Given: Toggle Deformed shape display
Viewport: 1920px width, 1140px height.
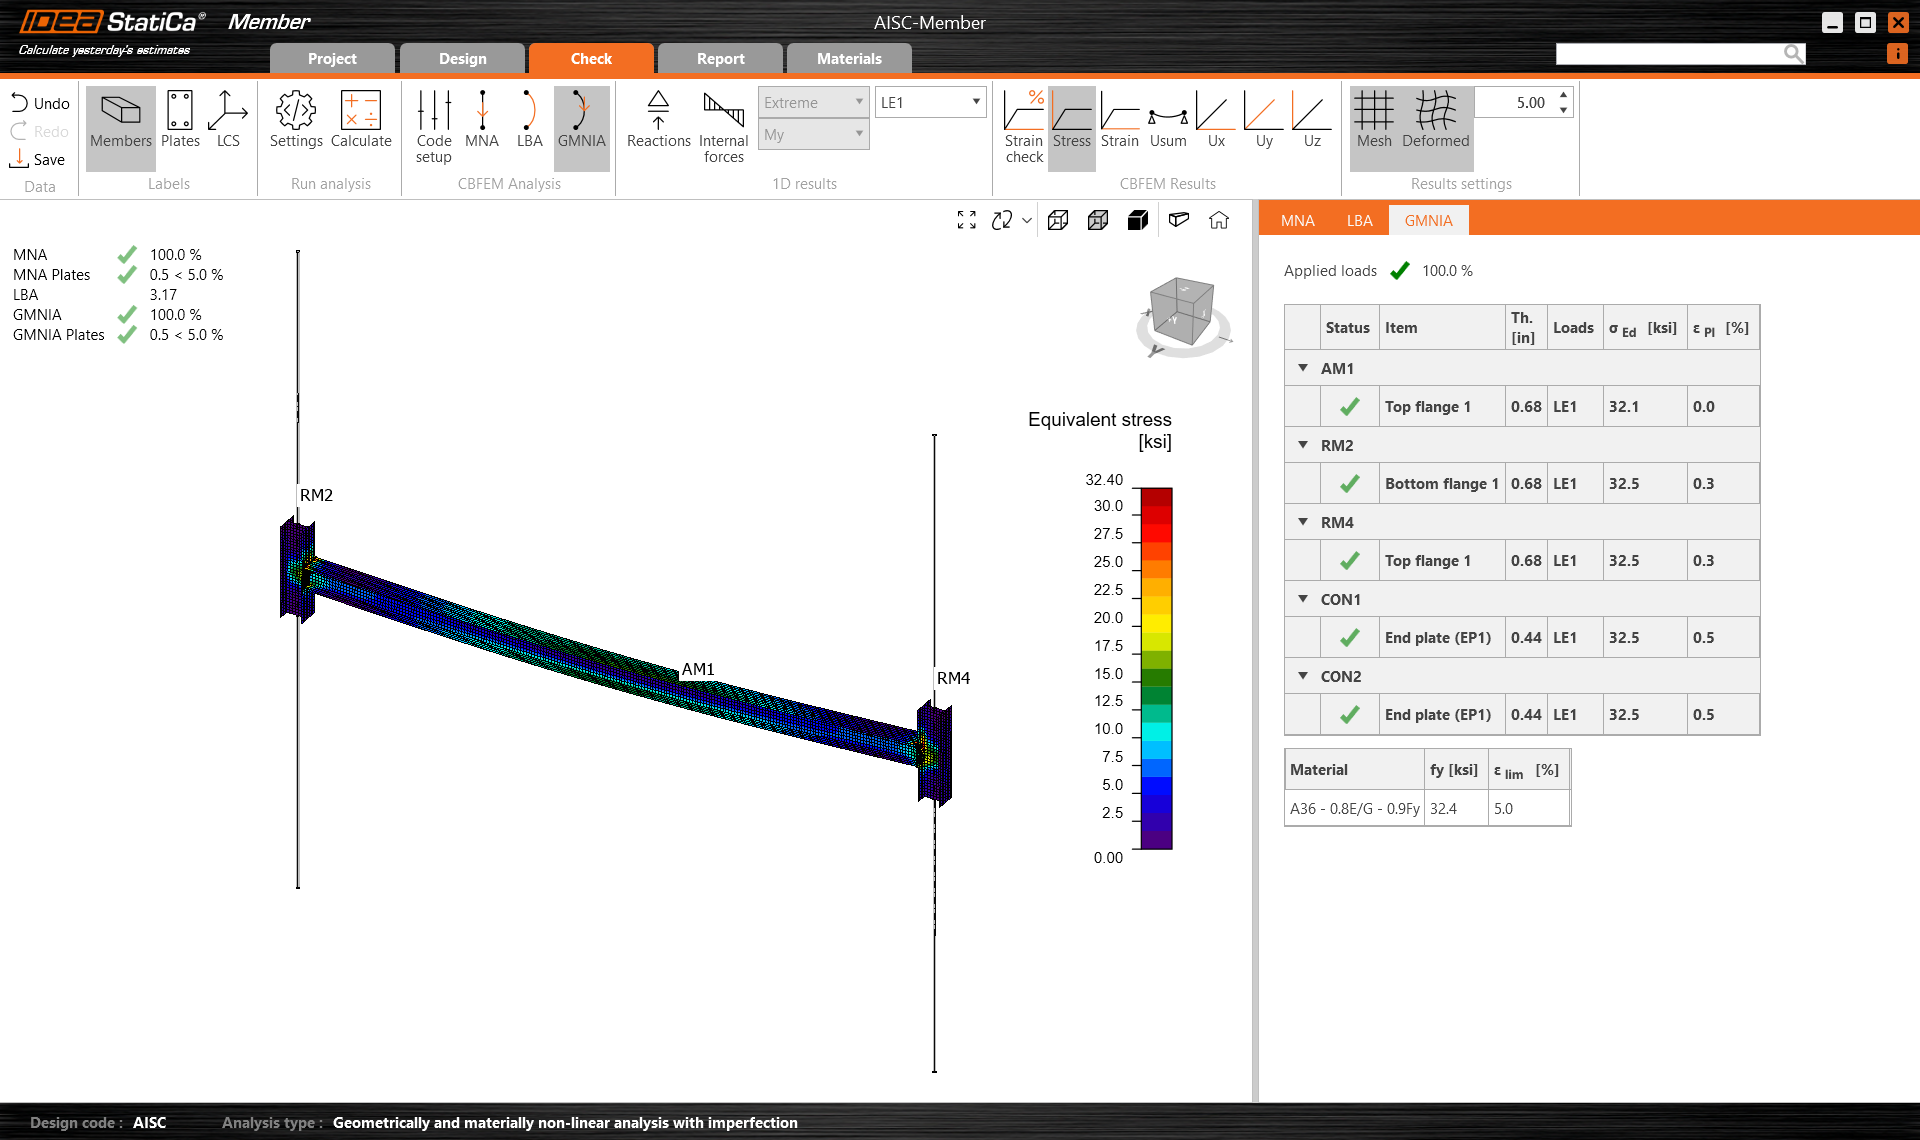Looking at the screenshot, I should pyautogui.click(x=1435, y=120).
